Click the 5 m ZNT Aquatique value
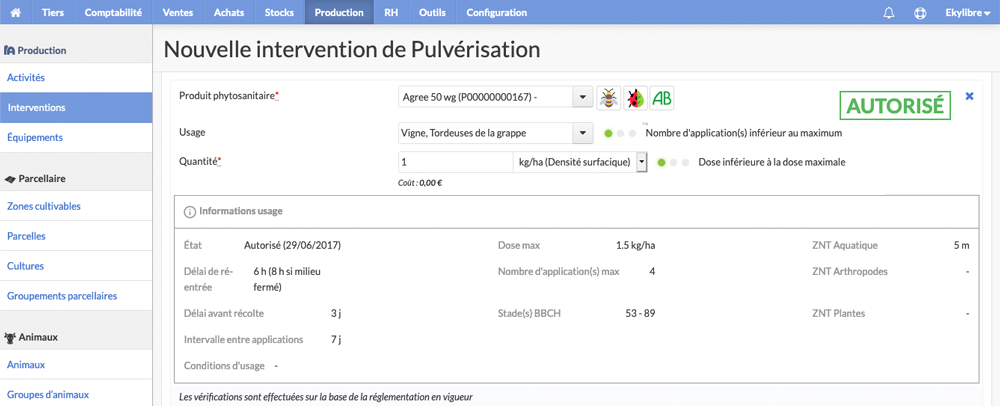 962,245
